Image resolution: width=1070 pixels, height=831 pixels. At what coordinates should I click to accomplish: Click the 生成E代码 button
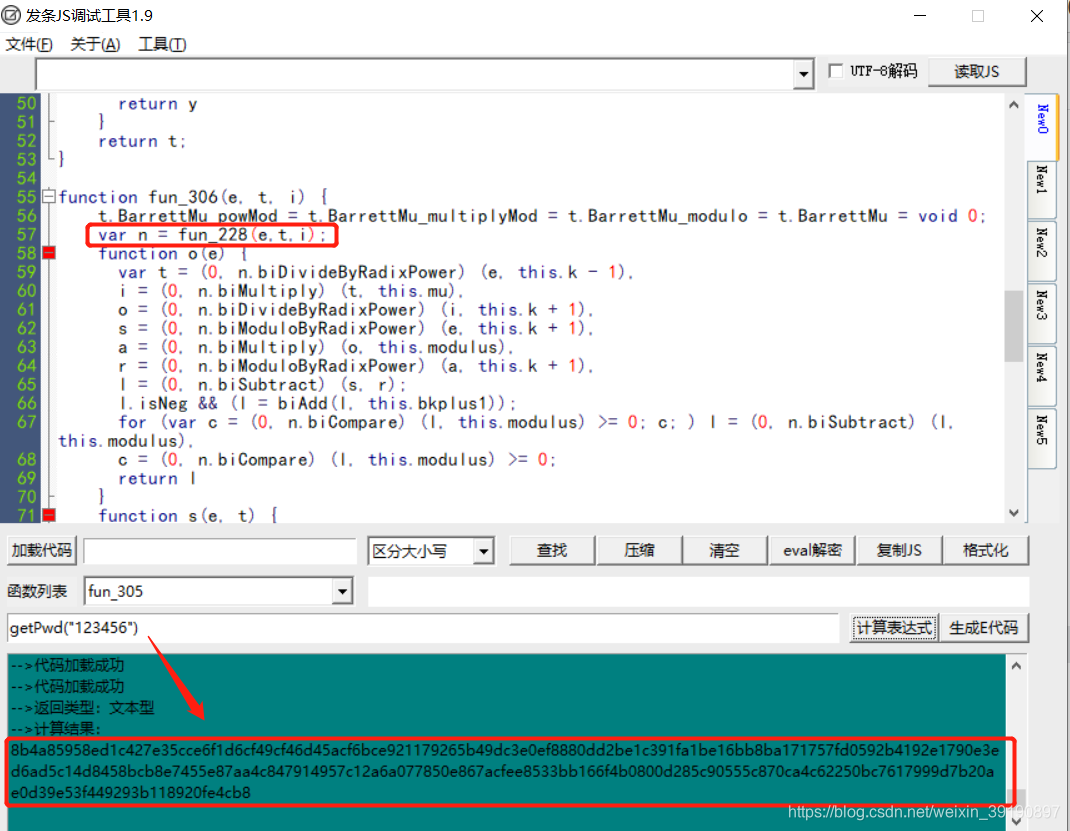click(983, 628)
